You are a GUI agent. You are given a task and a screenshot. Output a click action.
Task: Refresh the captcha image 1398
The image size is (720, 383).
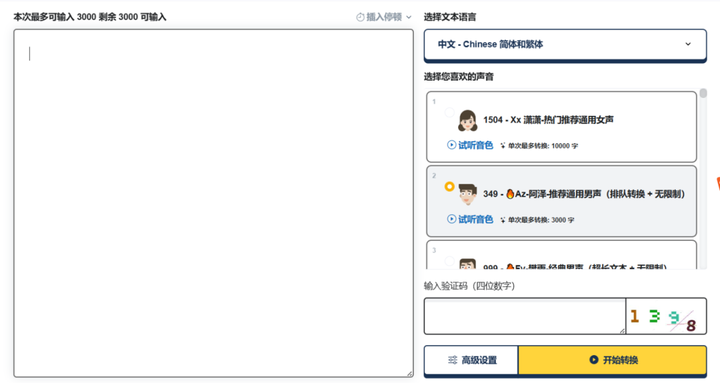pyautogui.click(x=666, y=316)
